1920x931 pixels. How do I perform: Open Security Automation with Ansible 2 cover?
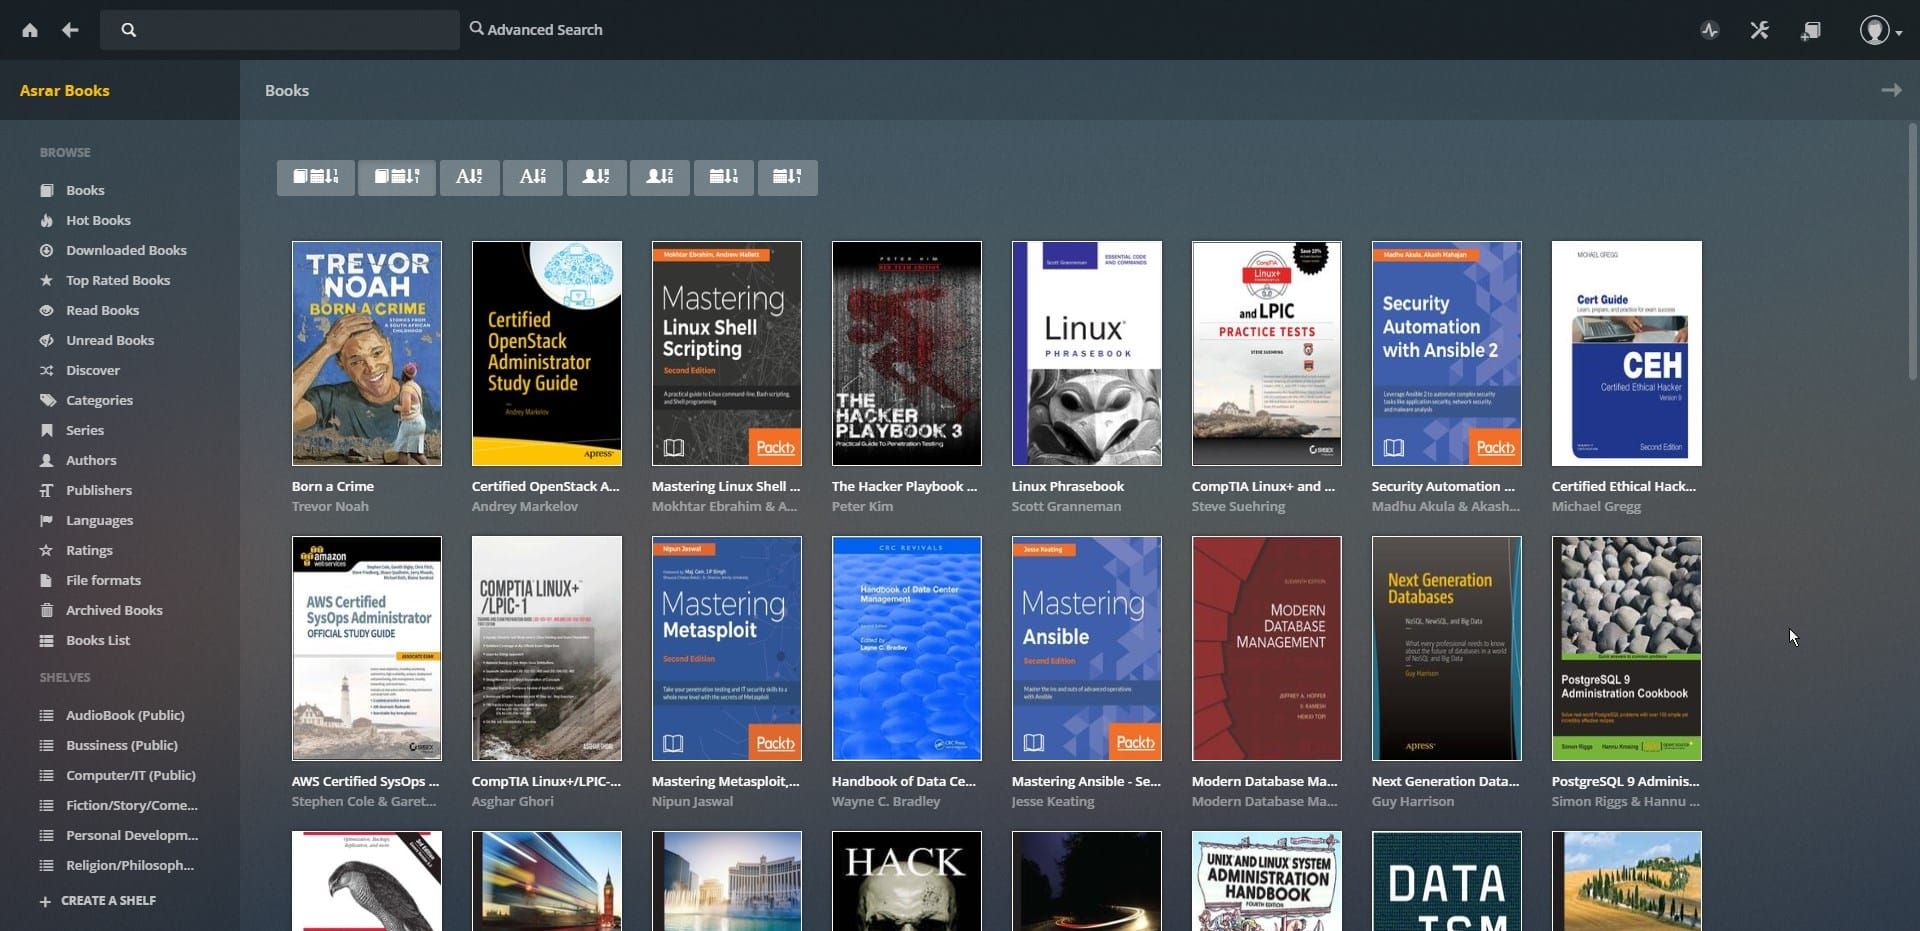pyautogui.click(x=1447, y=353)
